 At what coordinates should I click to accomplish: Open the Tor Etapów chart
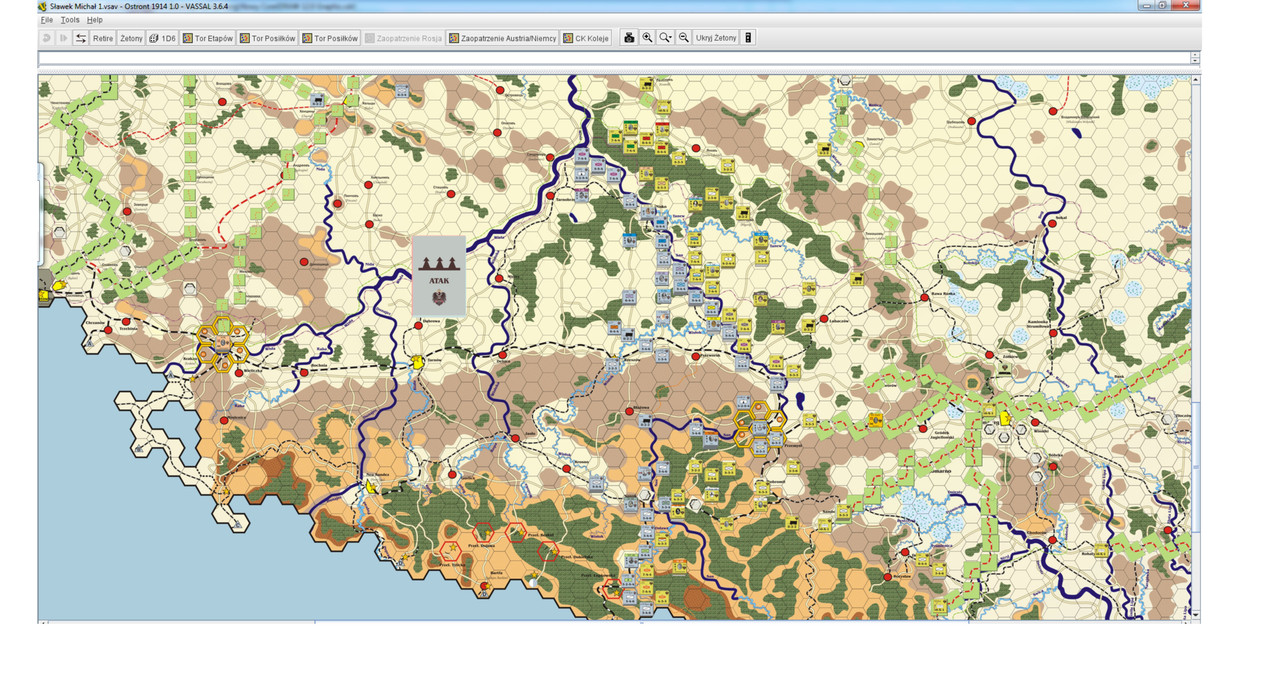[208, 38]
